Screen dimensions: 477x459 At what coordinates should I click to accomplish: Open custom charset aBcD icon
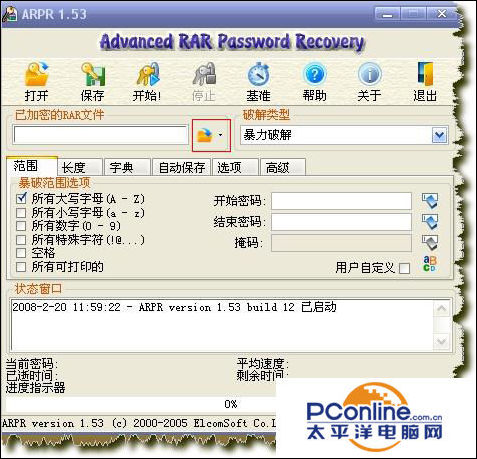point(430,264)
